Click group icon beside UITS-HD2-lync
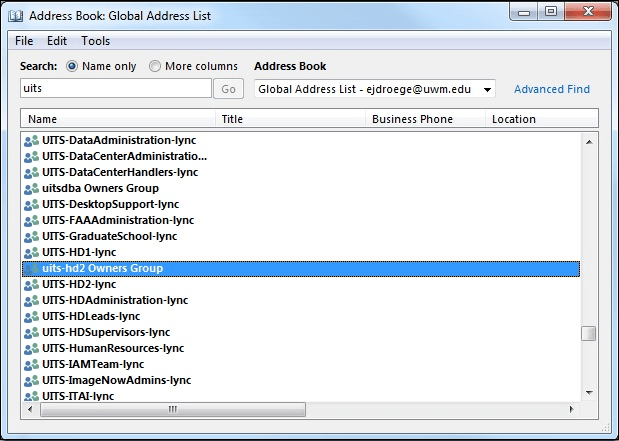 (31, 285)
